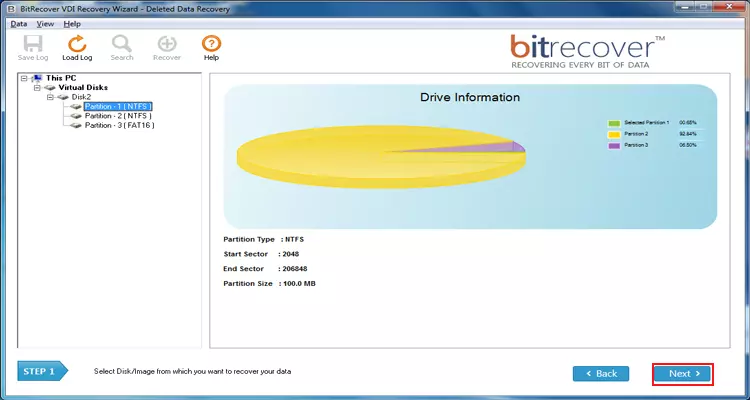Click the Save Log toolbar icon
This screenshot has height=400, width=750.
pos(33,44)
